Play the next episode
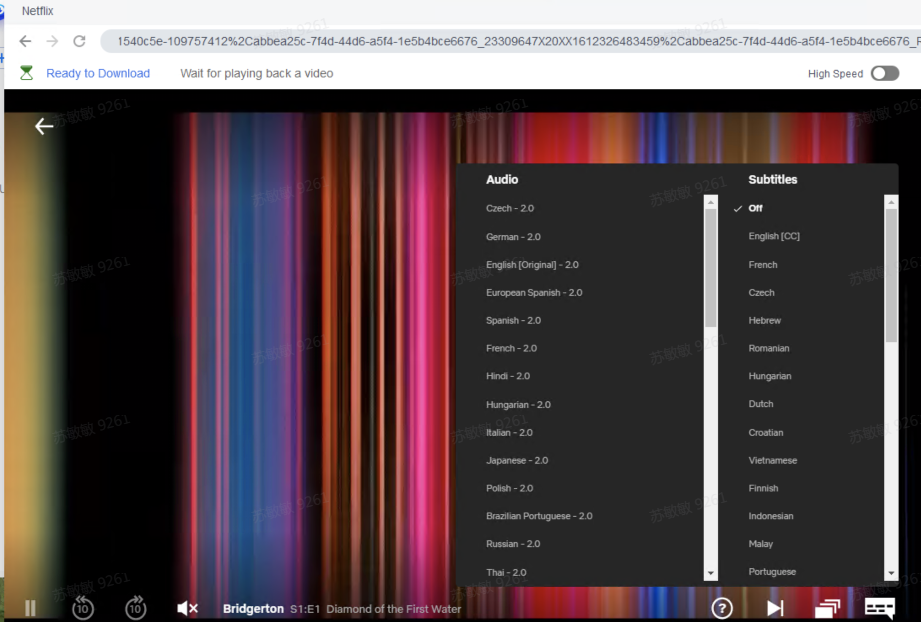This screenshot has height=622, width=921. pos(775,608)
